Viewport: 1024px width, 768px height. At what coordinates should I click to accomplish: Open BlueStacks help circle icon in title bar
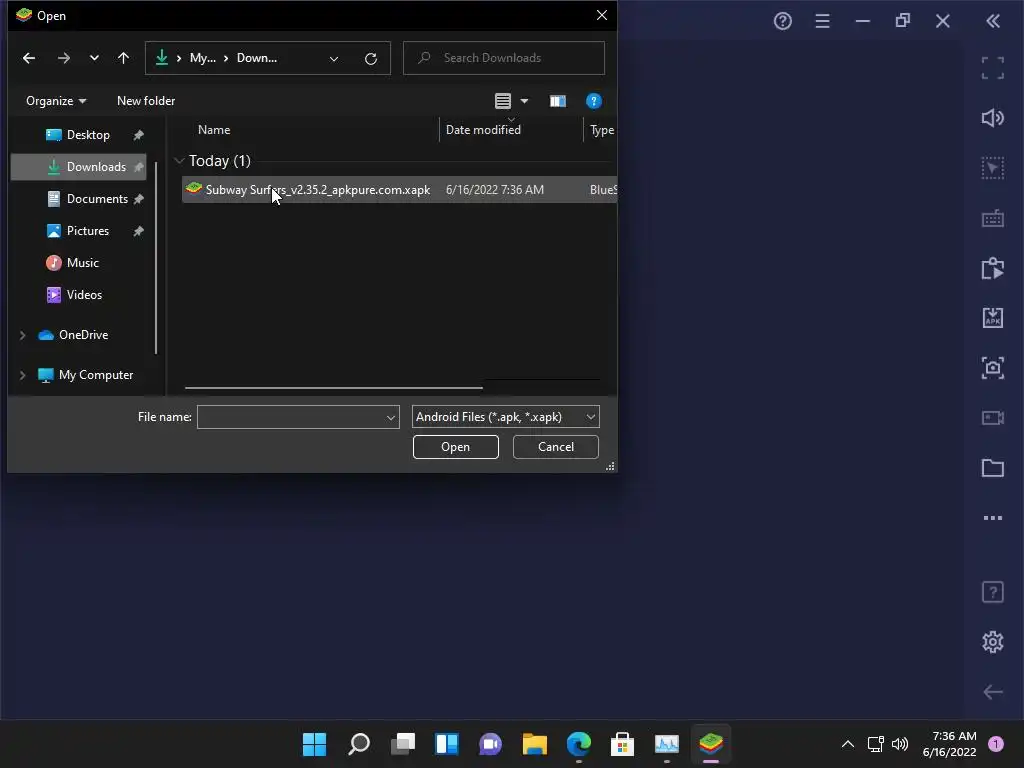[x=782, y=21]
